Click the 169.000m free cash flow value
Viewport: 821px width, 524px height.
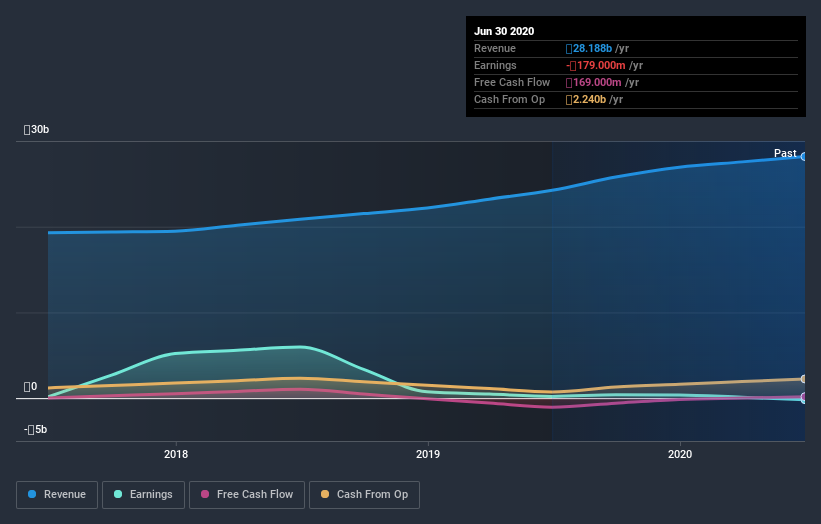point(593,83)
